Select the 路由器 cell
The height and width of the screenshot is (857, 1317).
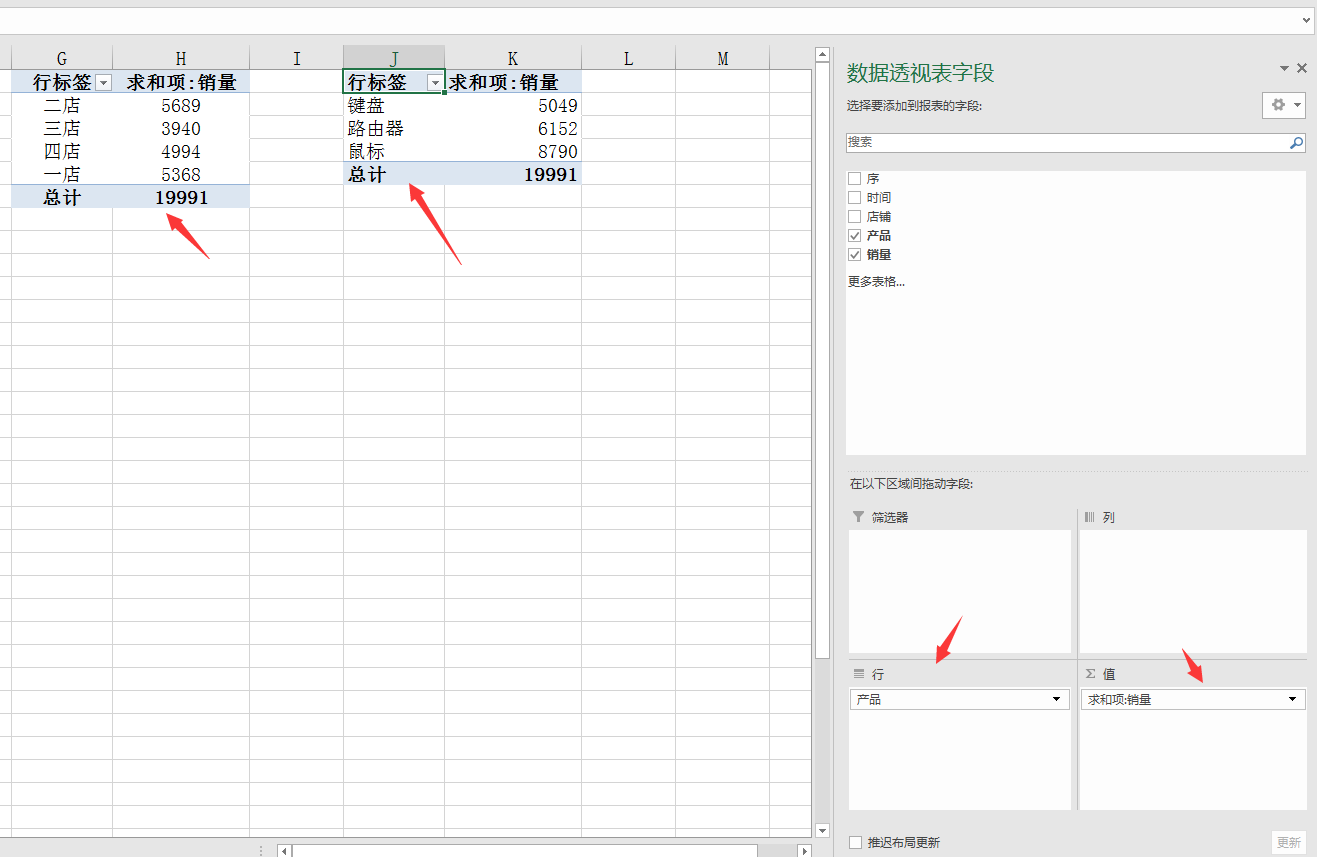[394, 128]
